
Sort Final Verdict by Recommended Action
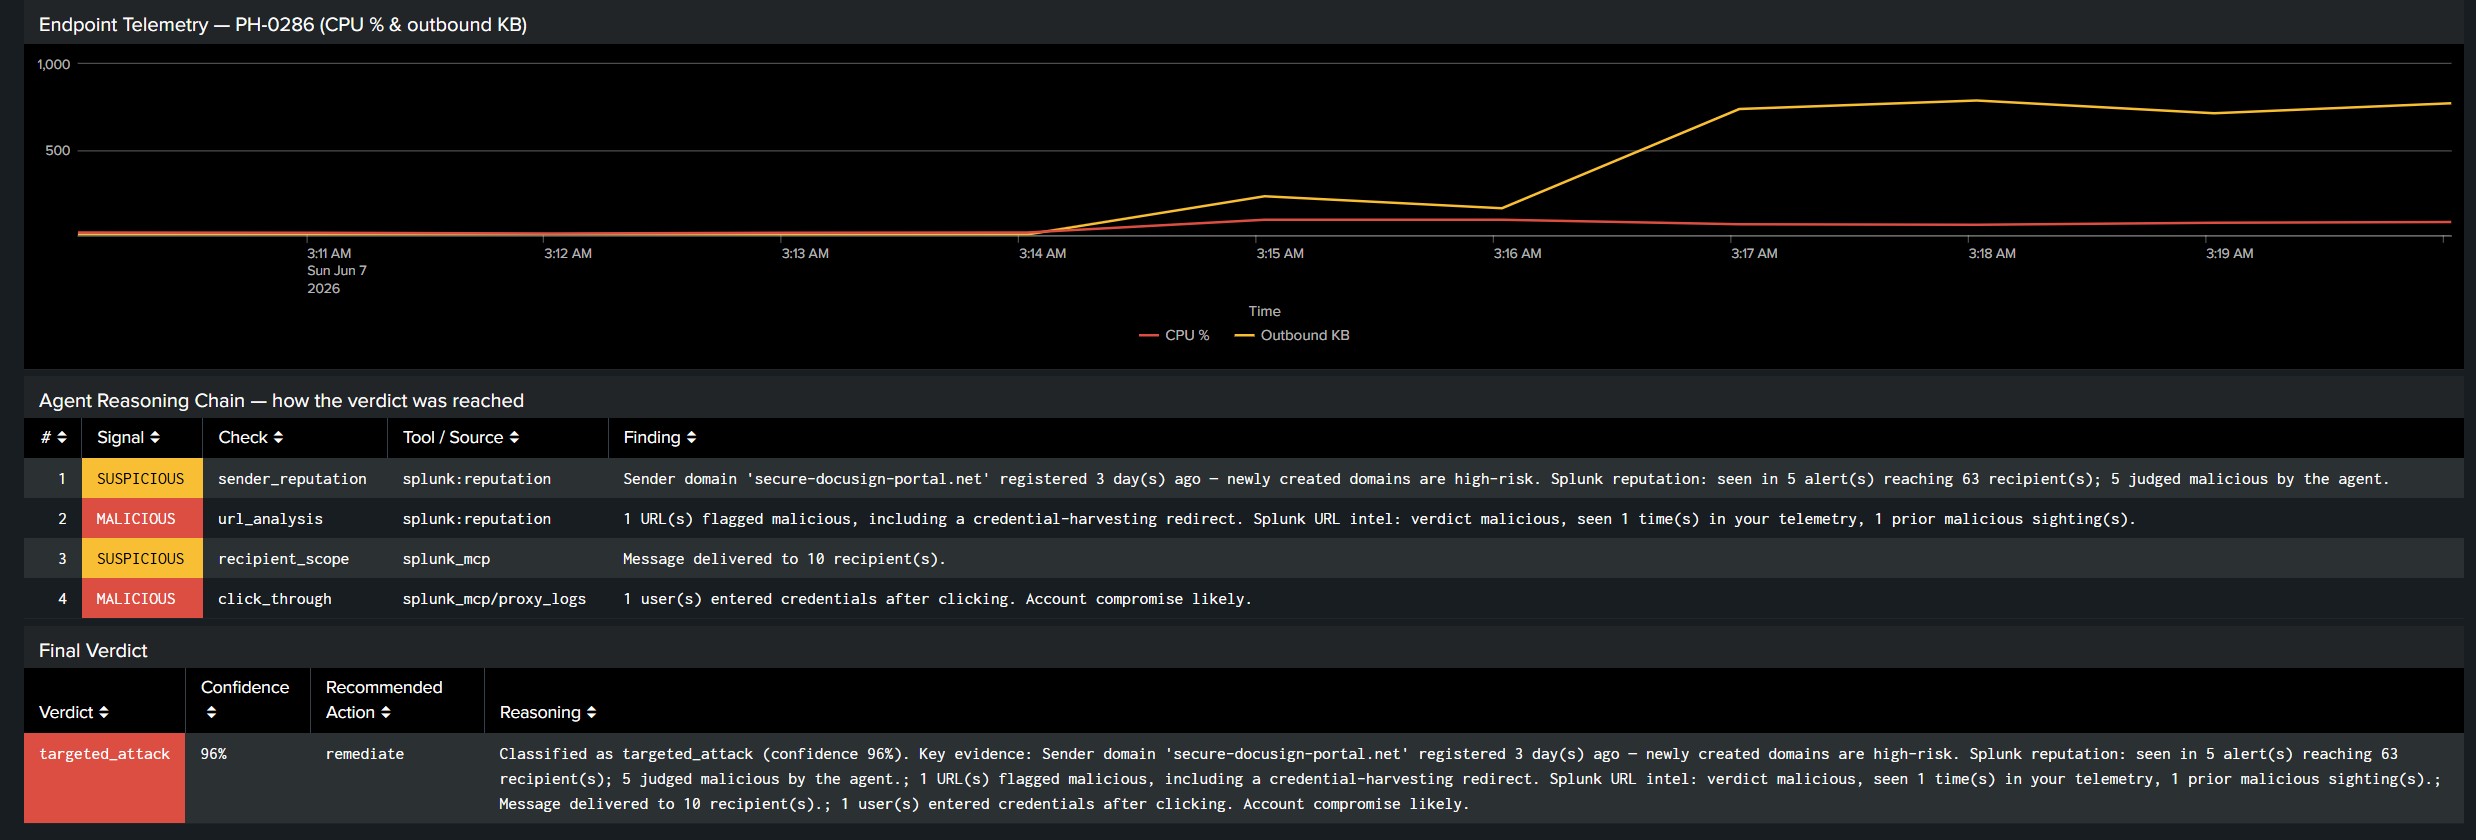[384, 699]
